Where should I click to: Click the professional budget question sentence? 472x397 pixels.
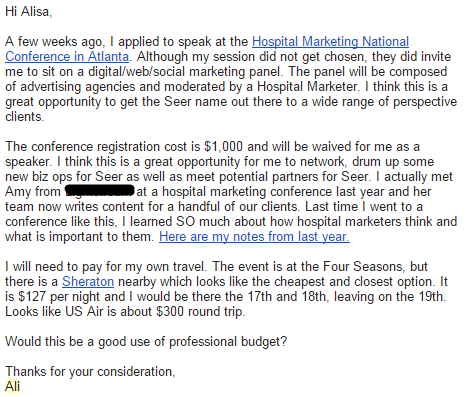pos(146,342)
